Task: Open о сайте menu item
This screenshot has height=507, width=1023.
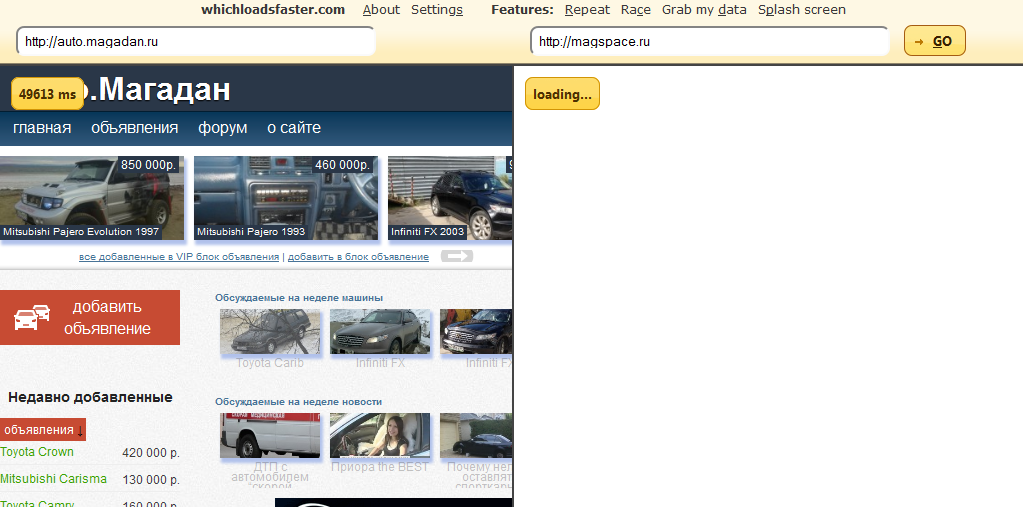Action: [294, 128]
